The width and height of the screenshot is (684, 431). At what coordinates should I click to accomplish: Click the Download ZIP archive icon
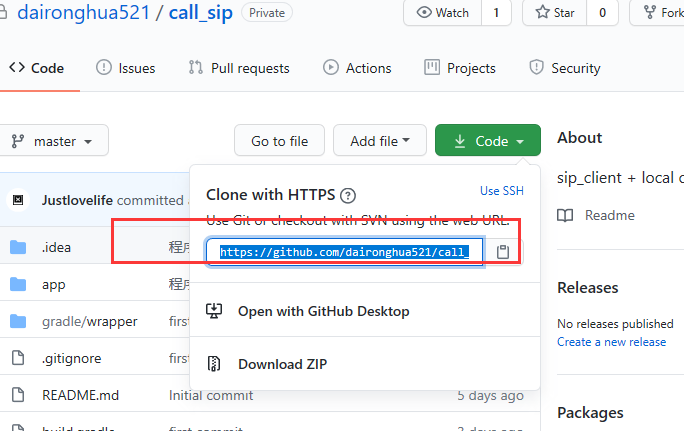(x=214, y=364)
